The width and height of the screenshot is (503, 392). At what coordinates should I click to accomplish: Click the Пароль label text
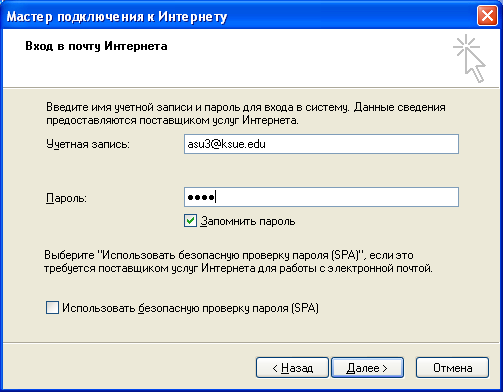point(66,198)
